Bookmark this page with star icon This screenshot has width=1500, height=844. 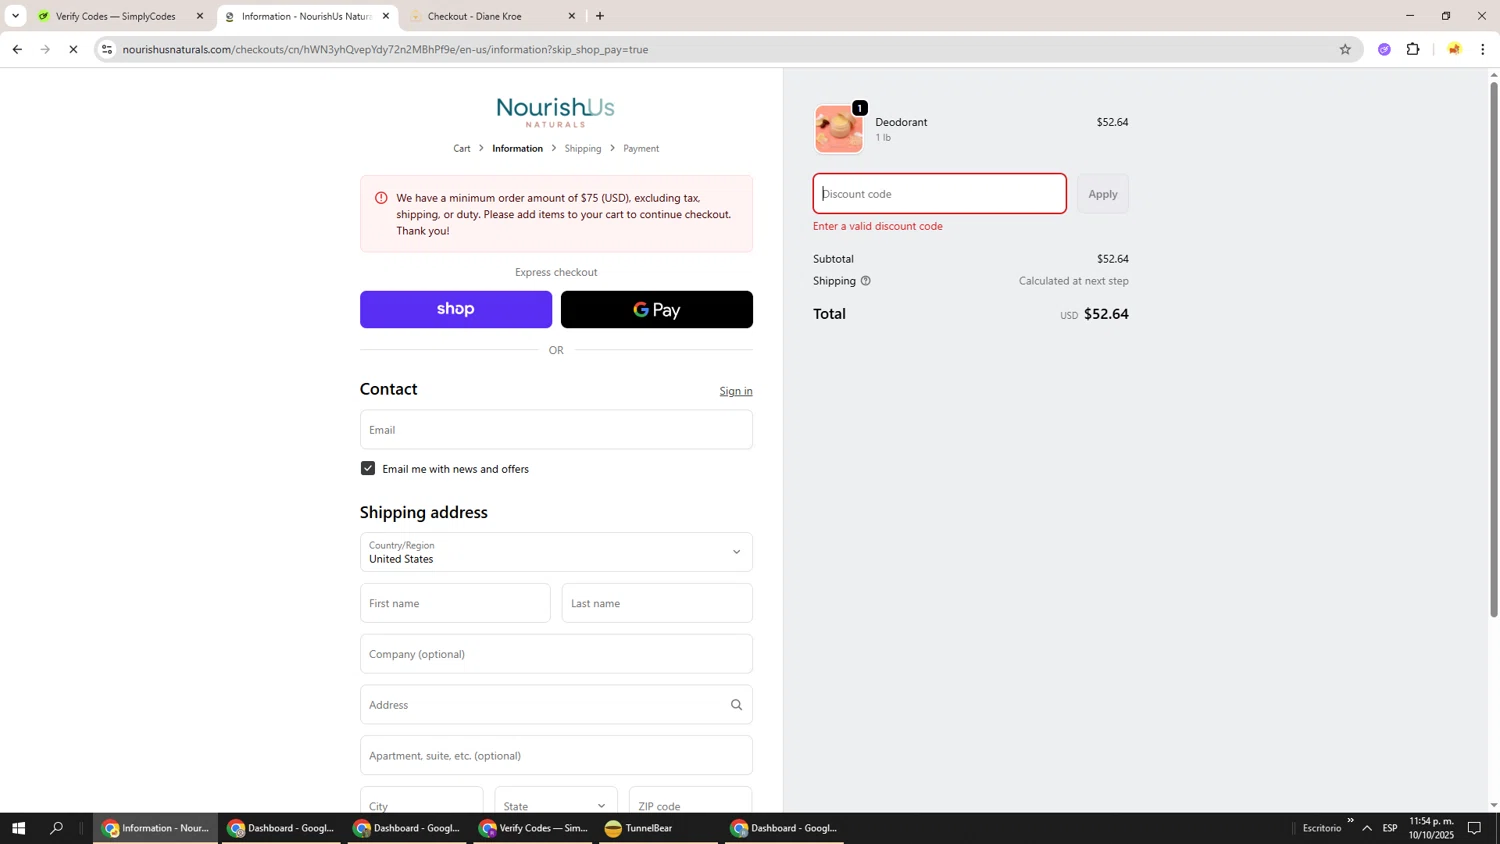coord(1345,49)
